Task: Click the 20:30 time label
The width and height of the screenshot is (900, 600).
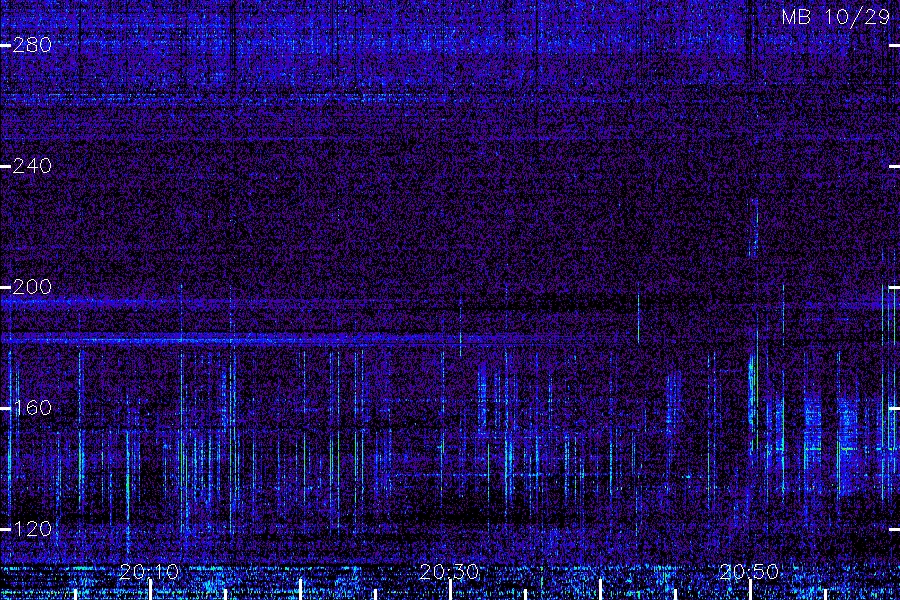Action: (x=449, y=572)
